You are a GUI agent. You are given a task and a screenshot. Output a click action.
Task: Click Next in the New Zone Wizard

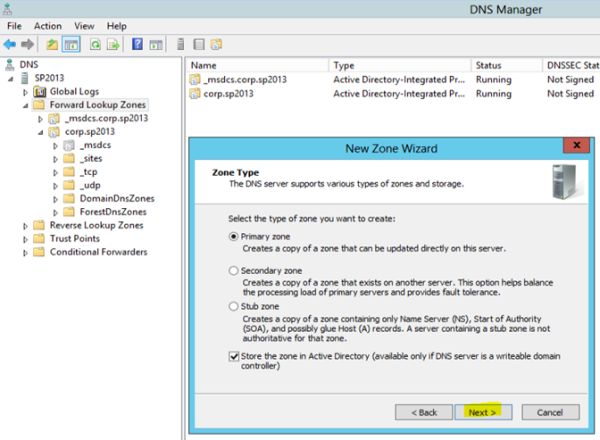[483, 412]
